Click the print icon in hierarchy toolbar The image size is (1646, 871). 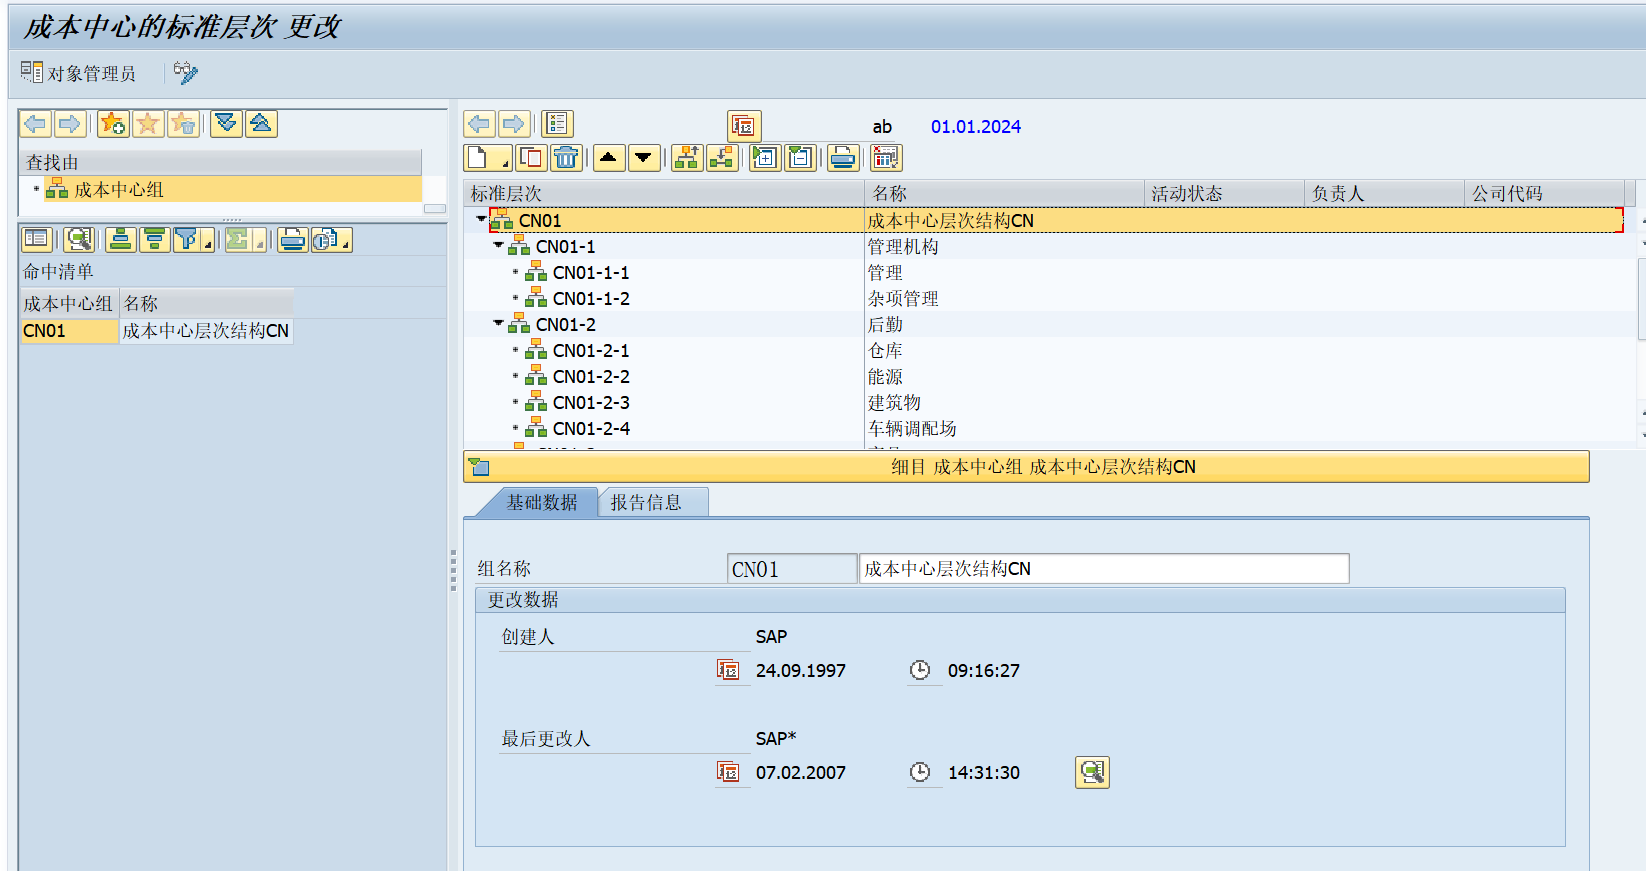(x=843, y=158)
